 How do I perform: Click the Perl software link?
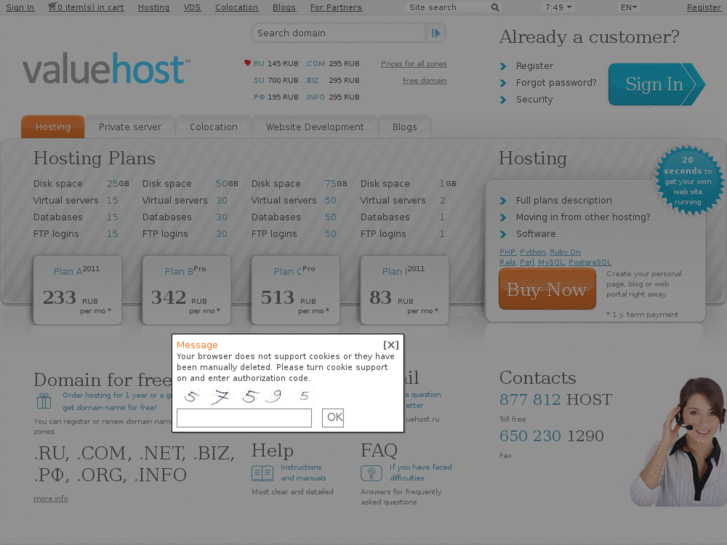point(527,262)
